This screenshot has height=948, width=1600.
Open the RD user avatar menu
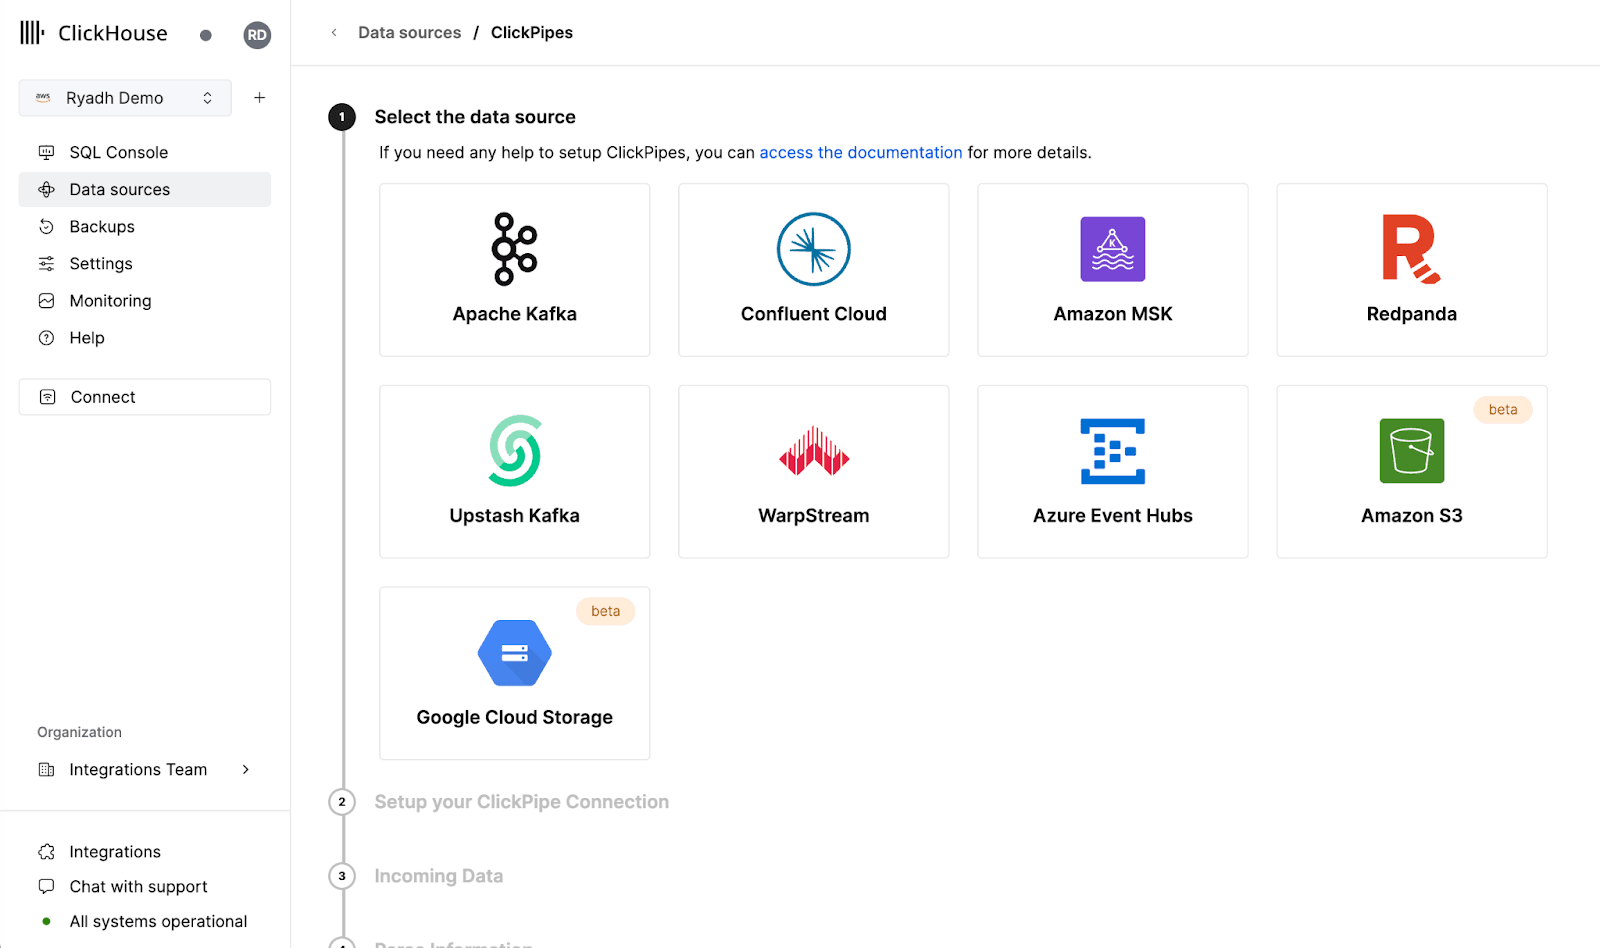point(257,35)
